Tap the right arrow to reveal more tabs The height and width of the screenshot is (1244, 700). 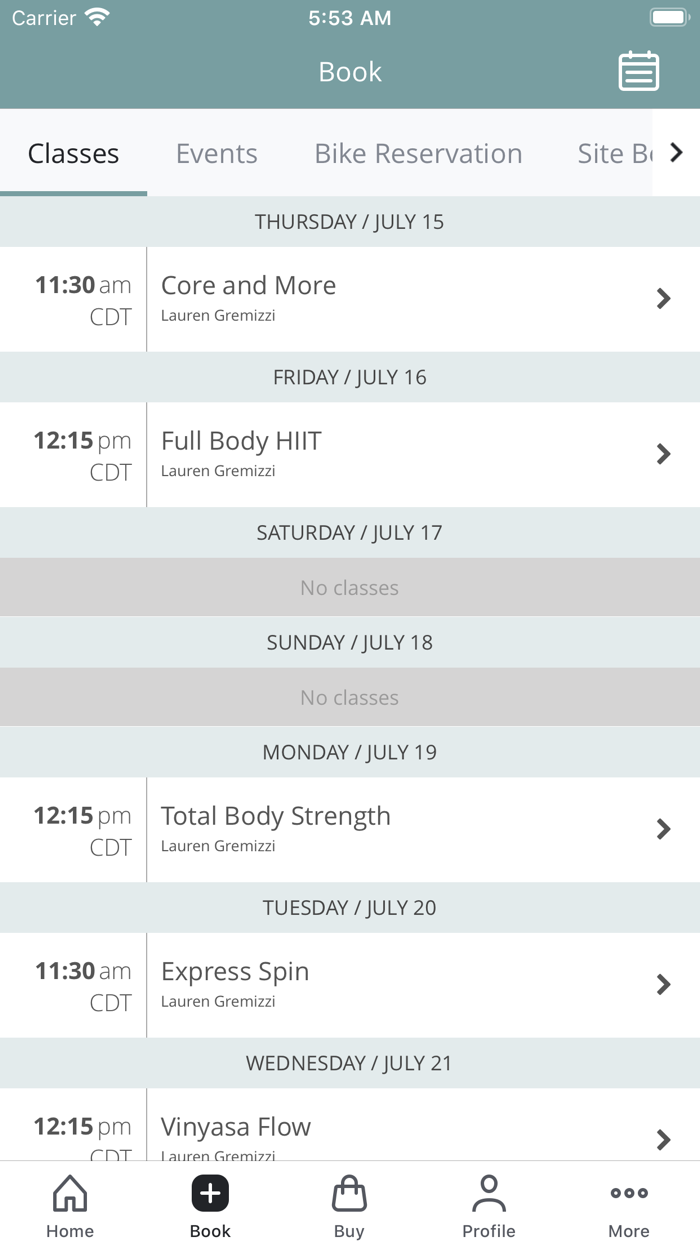pos(676,152)
